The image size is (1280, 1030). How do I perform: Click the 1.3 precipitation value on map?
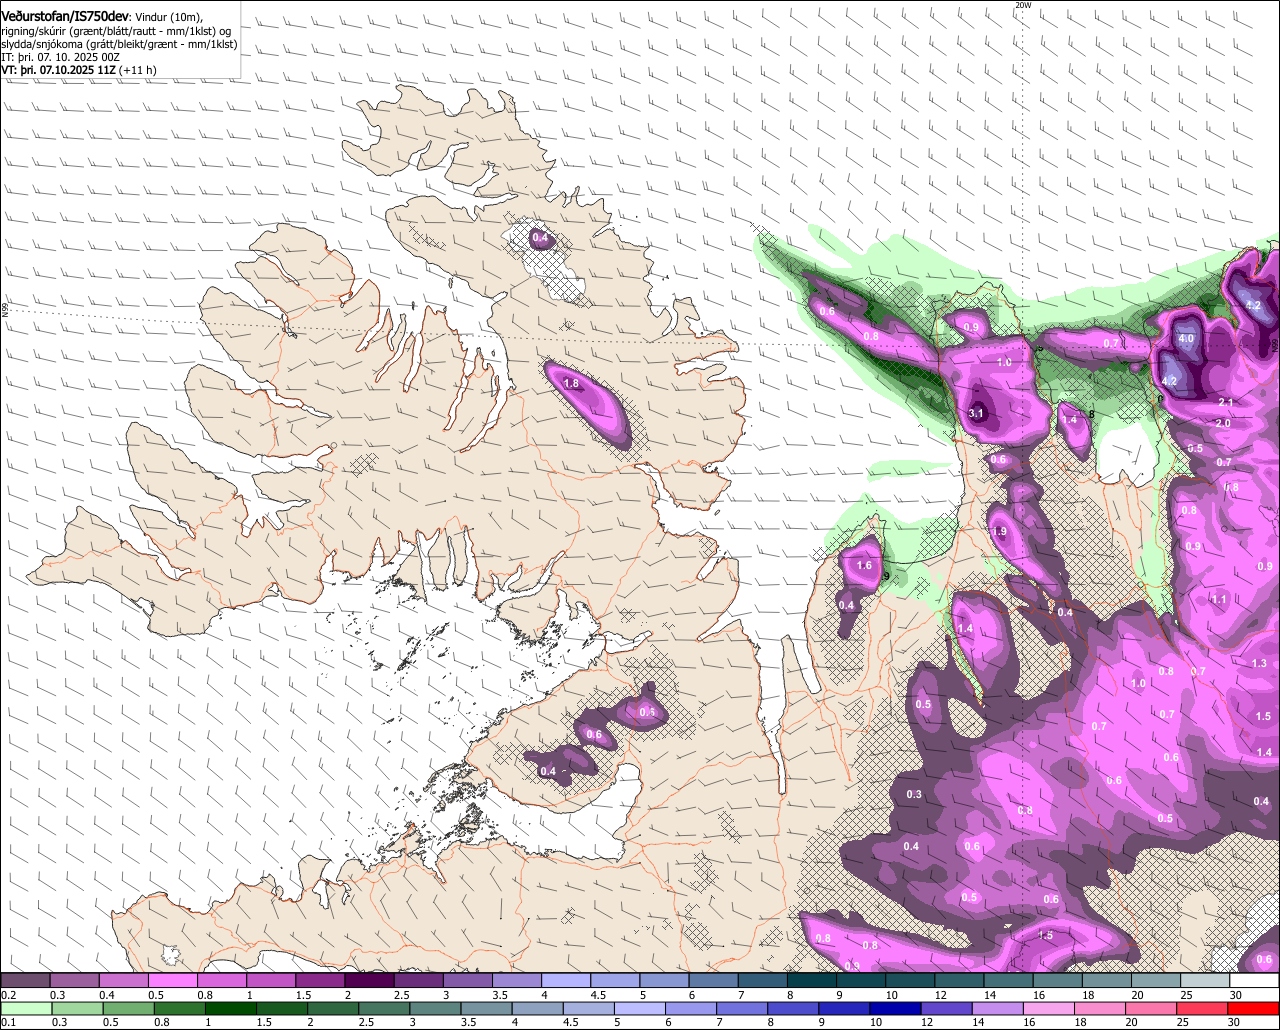coord(1259,663)
